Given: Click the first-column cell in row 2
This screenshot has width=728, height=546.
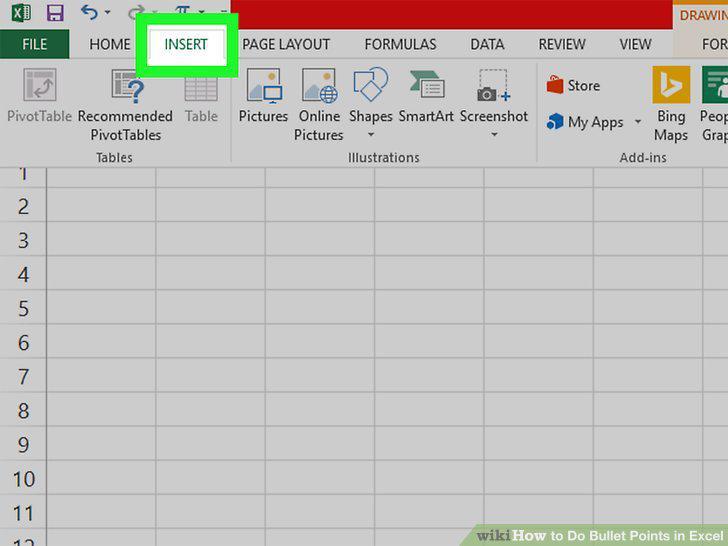Looking at the screenshot, I should 101,206.
